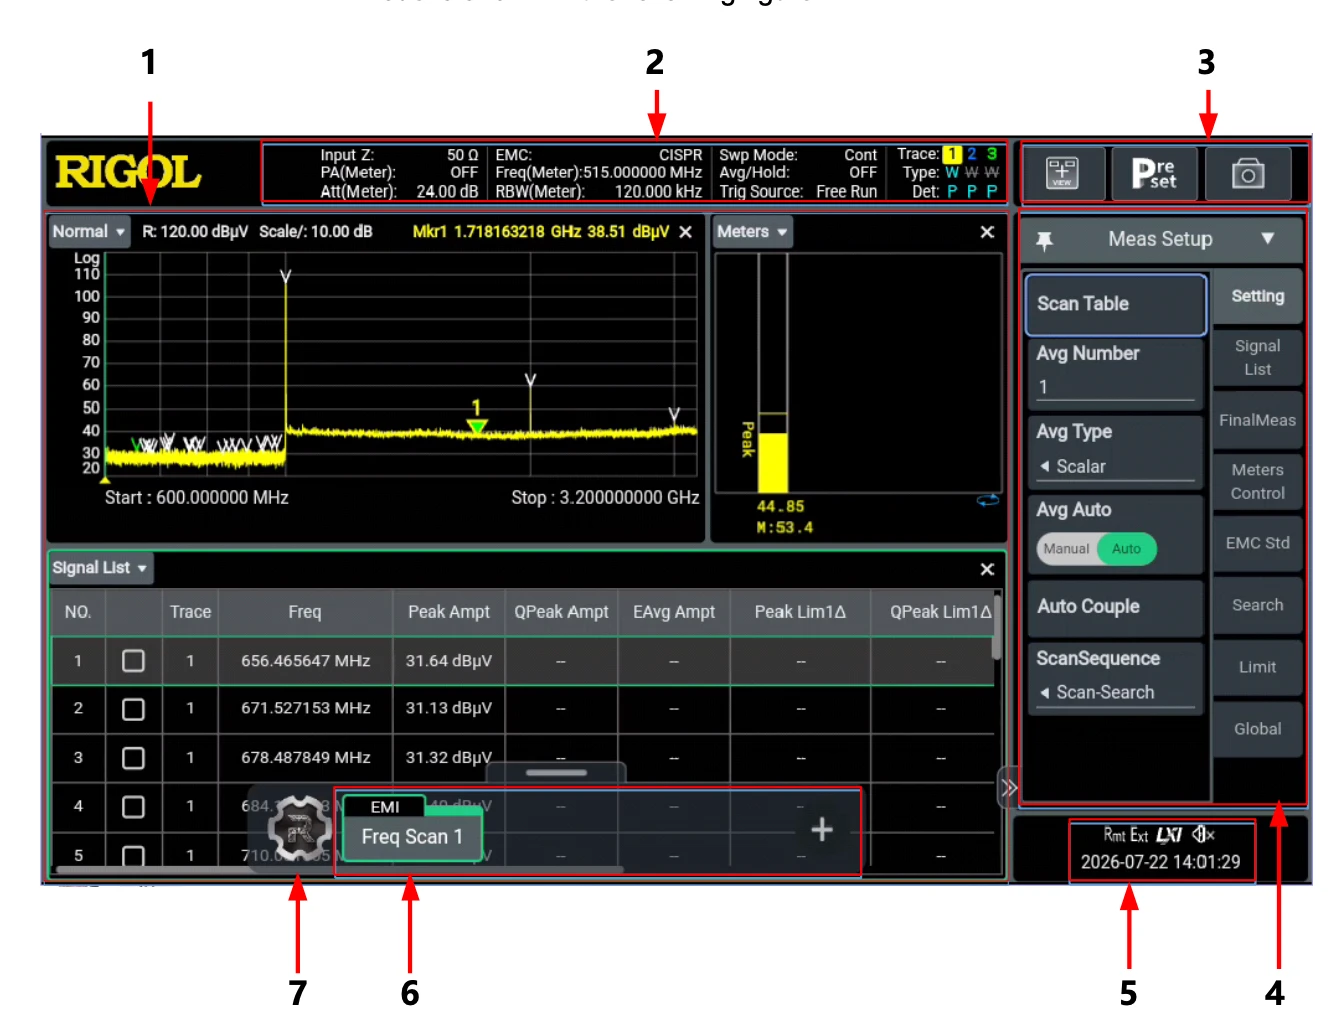Viewport: 1340px width, 1026px height.
Task: Pin the Meas Setup menu panel
Action: tap(1044, 240)
